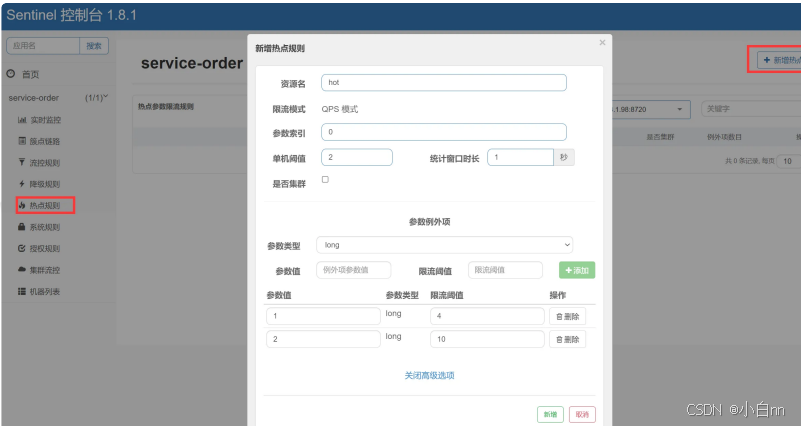Open the machine IP dropdown ending 8720
This screenshot has height=426, width=801.
pos(651,109)
